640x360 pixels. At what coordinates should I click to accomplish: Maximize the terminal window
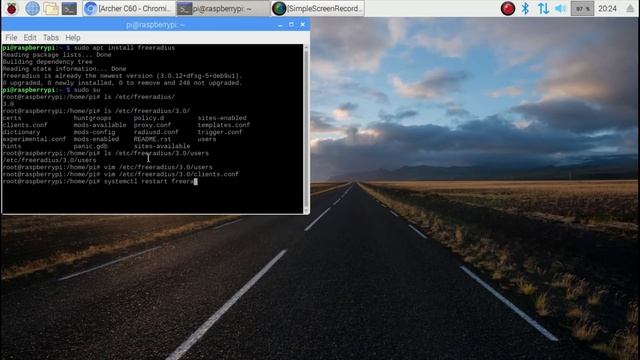(x=291, y=25)
